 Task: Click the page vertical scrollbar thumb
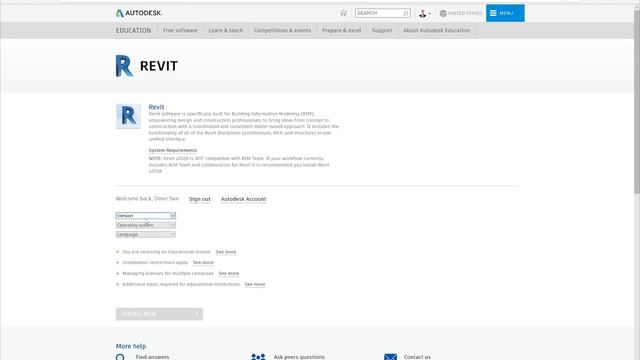coord(637,102)
